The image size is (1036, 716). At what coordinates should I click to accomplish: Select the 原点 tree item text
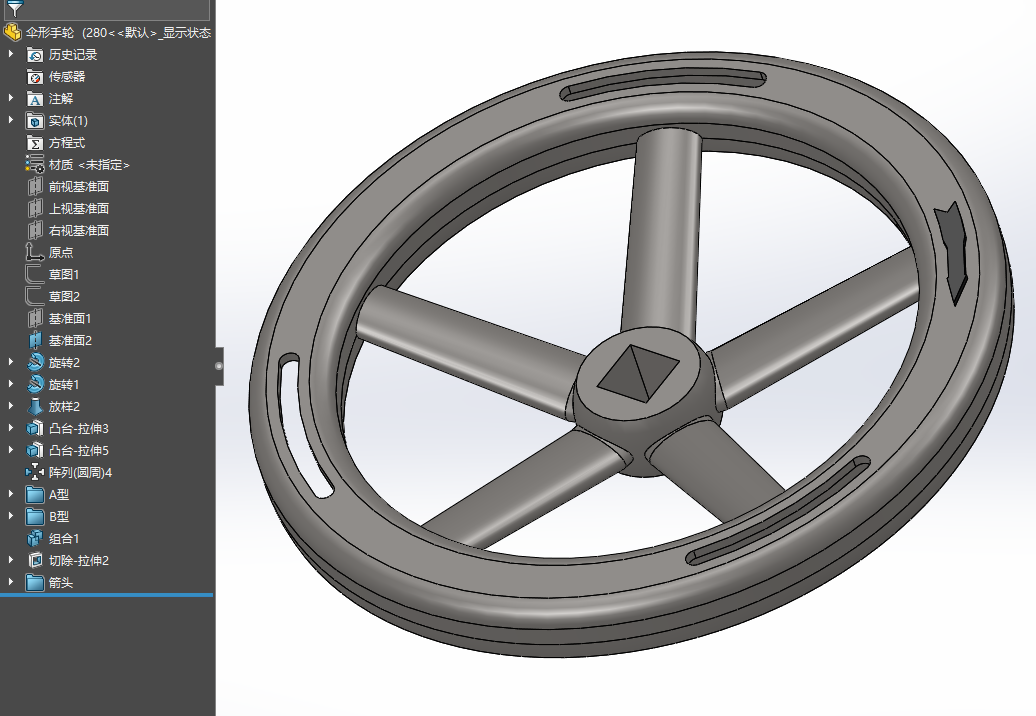[61, 252]
